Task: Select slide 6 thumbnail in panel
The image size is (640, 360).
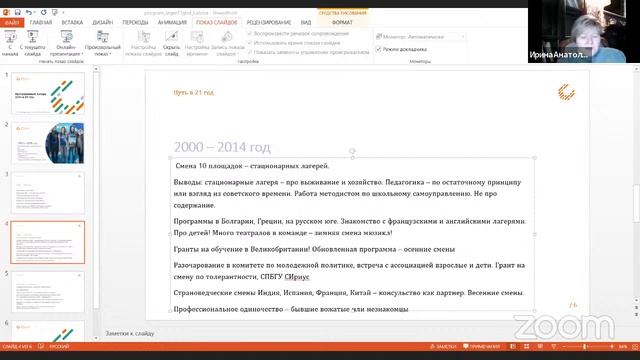Action: [x=48, y=331]
